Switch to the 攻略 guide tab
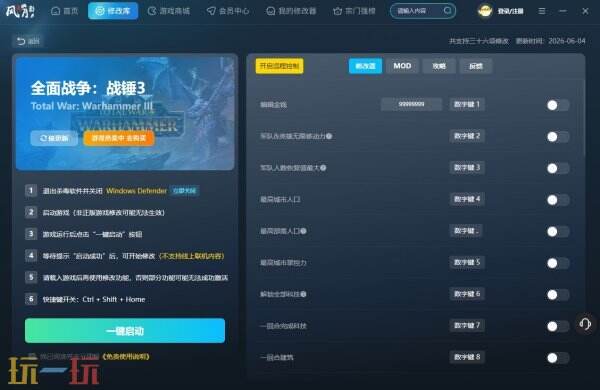Image resolution: width=600 pixels, height=390 pixels. point(439,66)
